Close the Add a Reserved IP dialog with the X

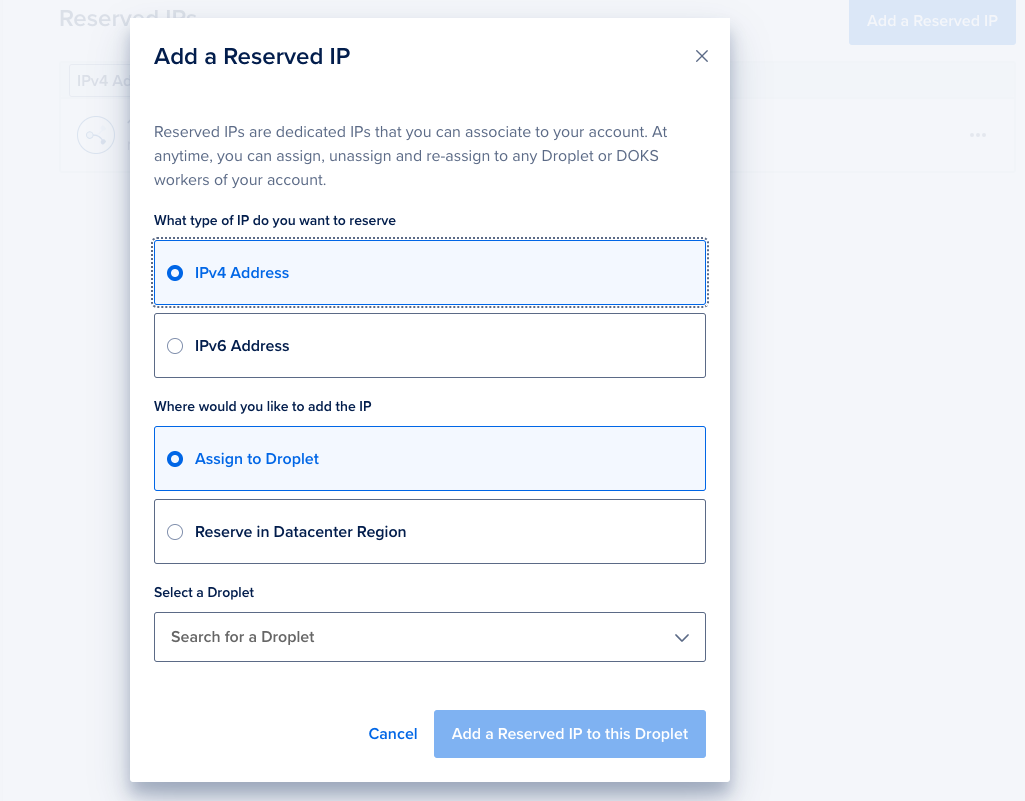(701, 56)
